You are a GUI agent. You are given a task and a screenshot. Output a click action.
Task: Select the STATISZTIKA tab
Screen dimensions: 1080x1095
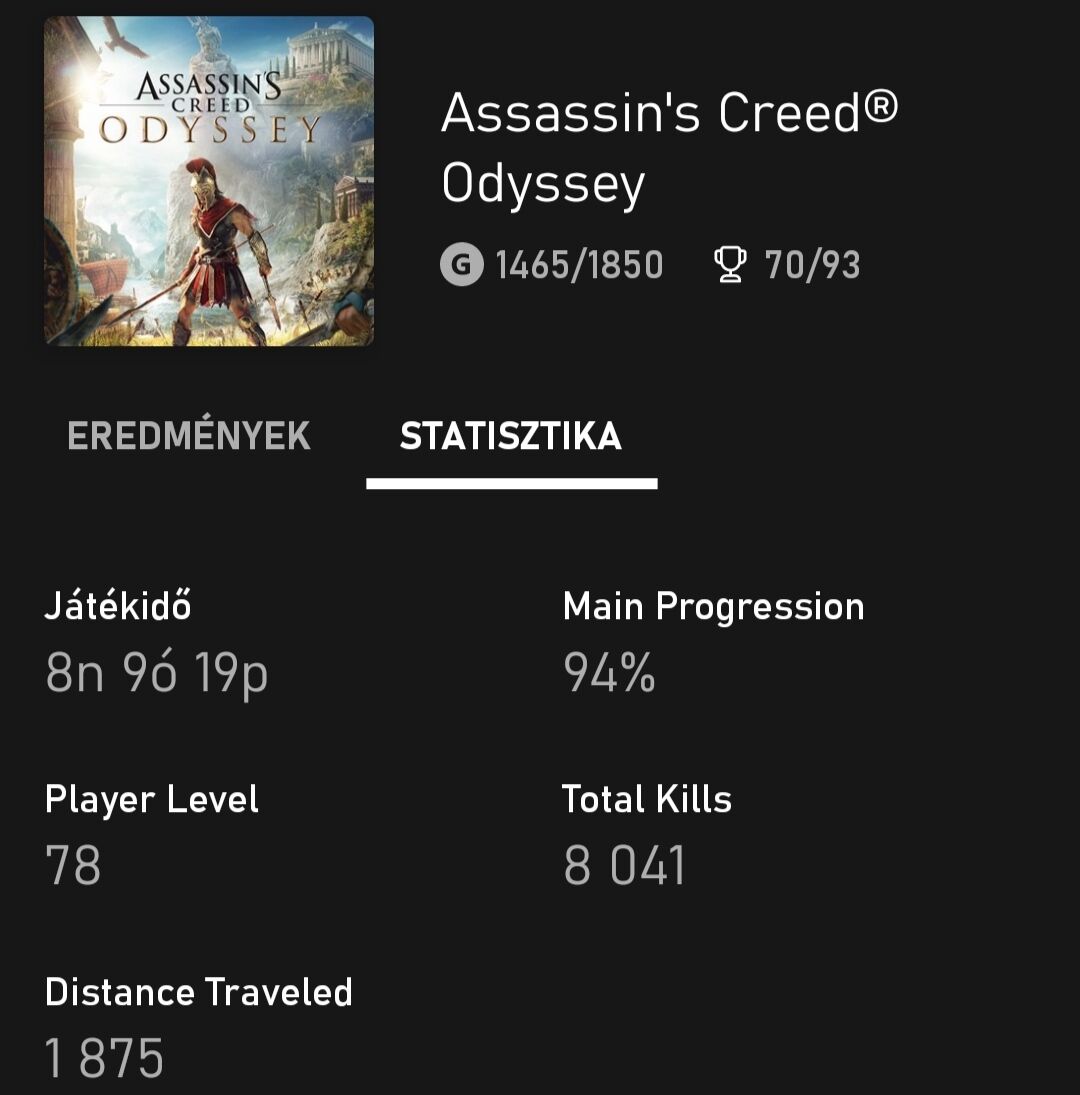(x=511, y=437)
